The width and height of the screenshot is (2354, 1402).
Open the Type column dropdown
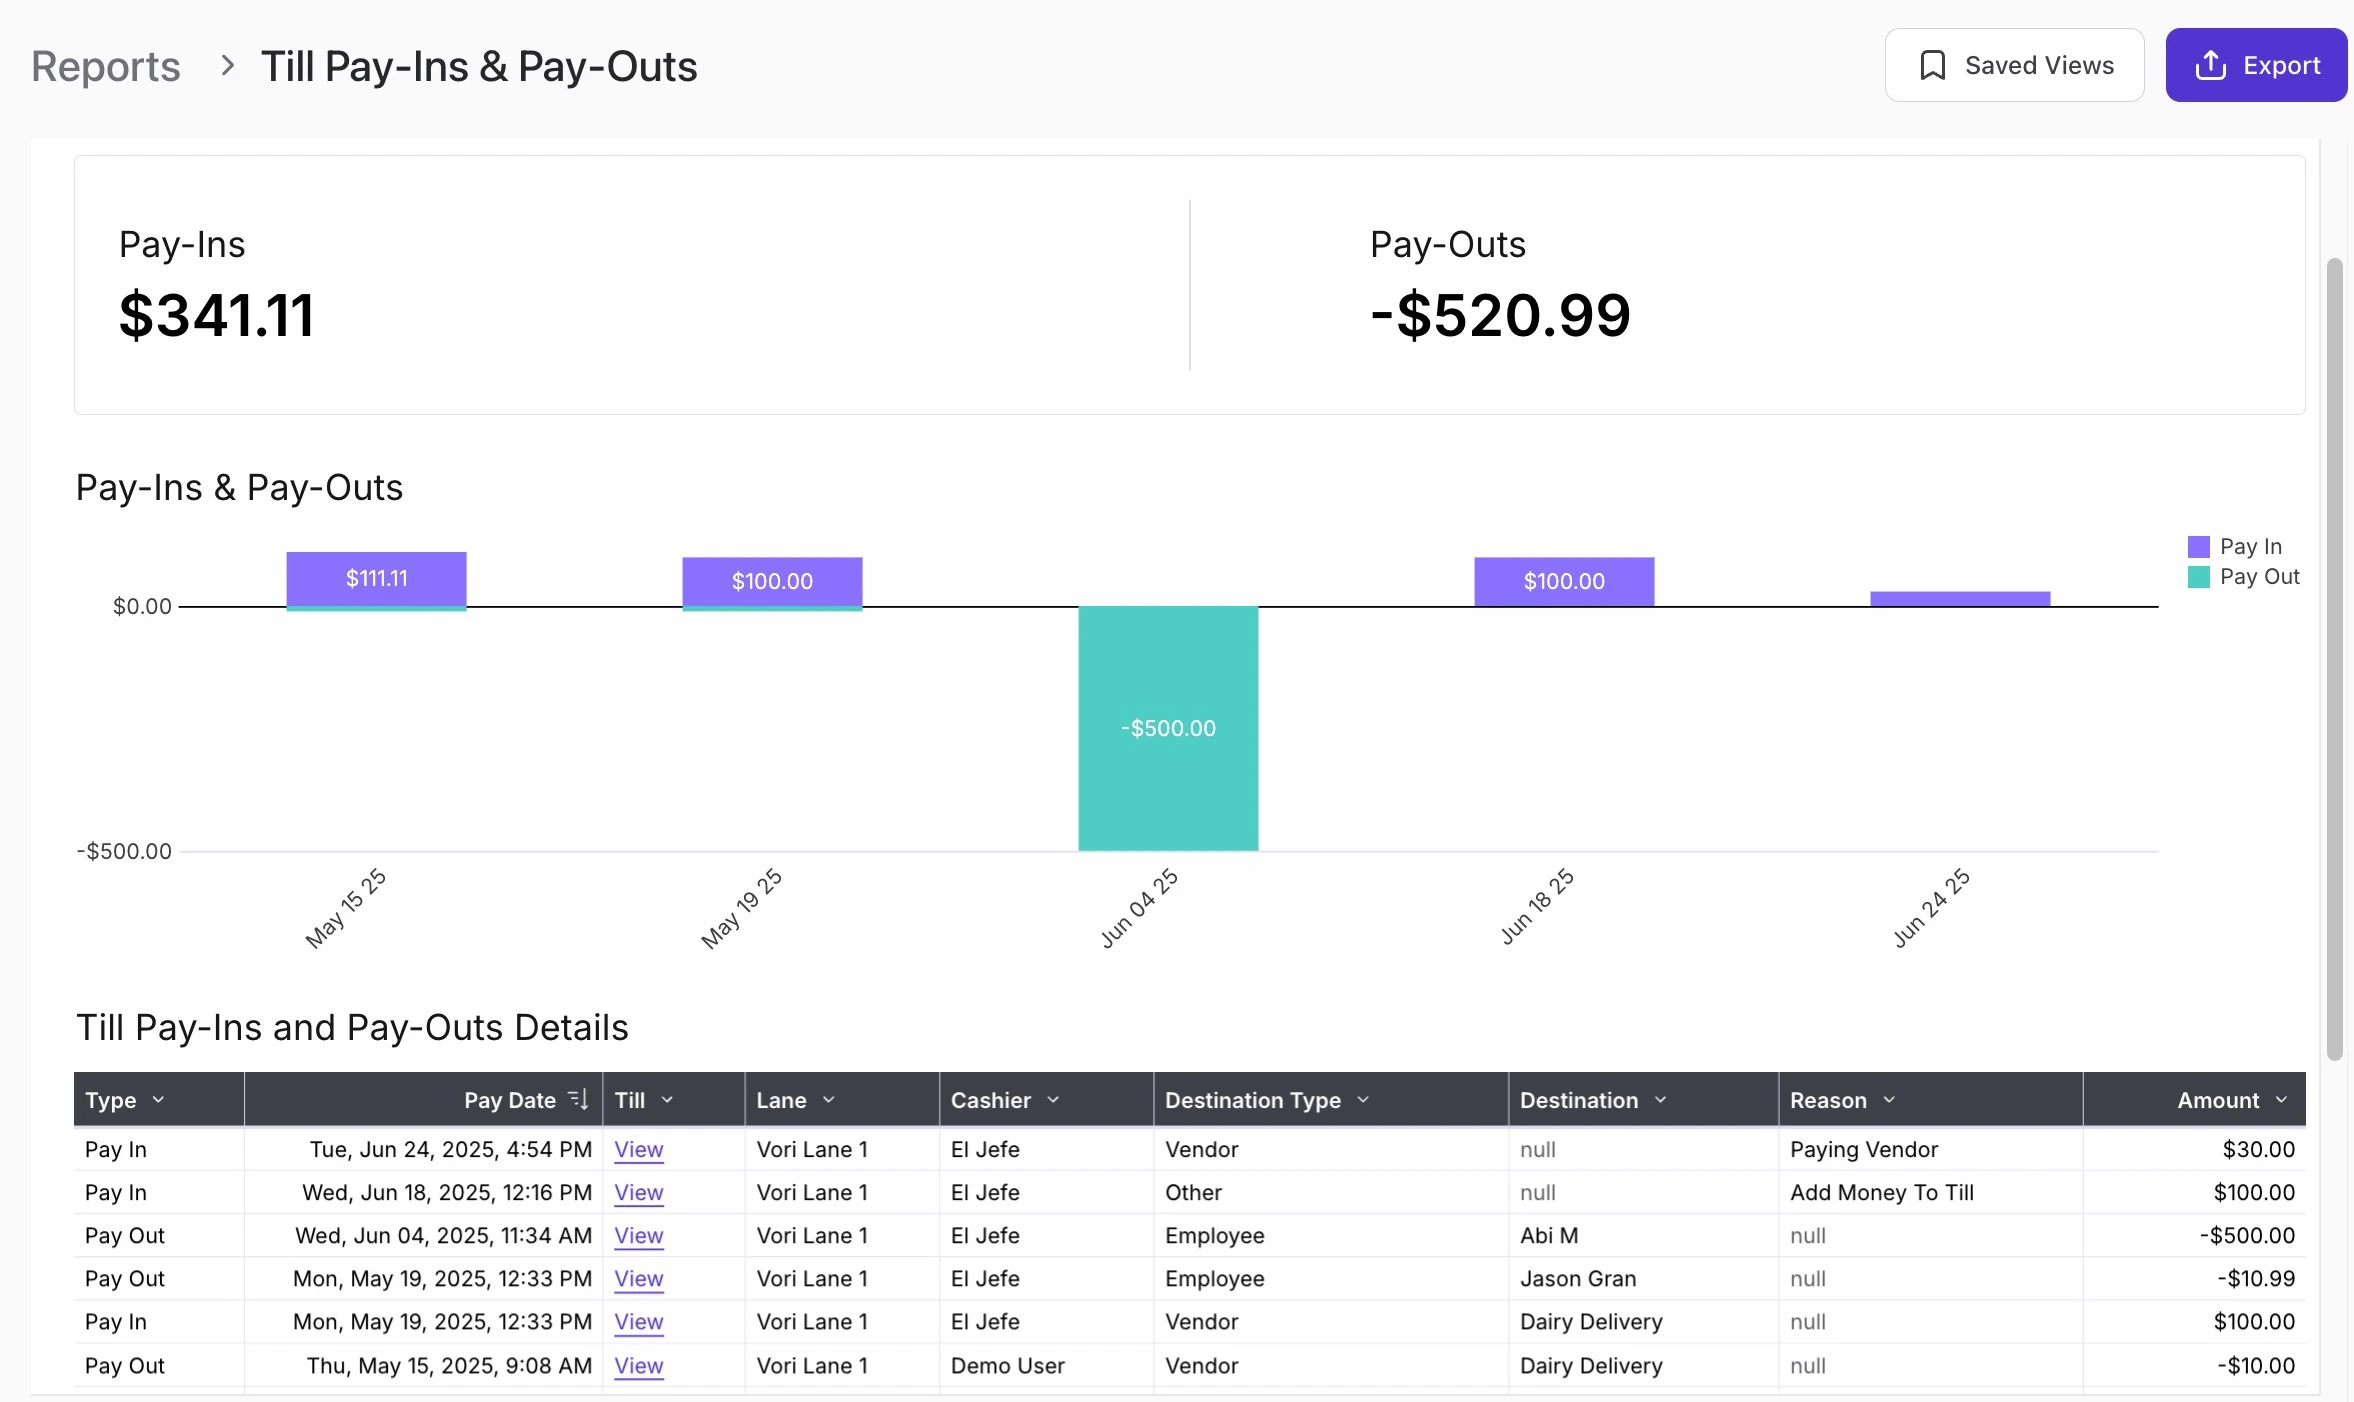coord(158,1100)
